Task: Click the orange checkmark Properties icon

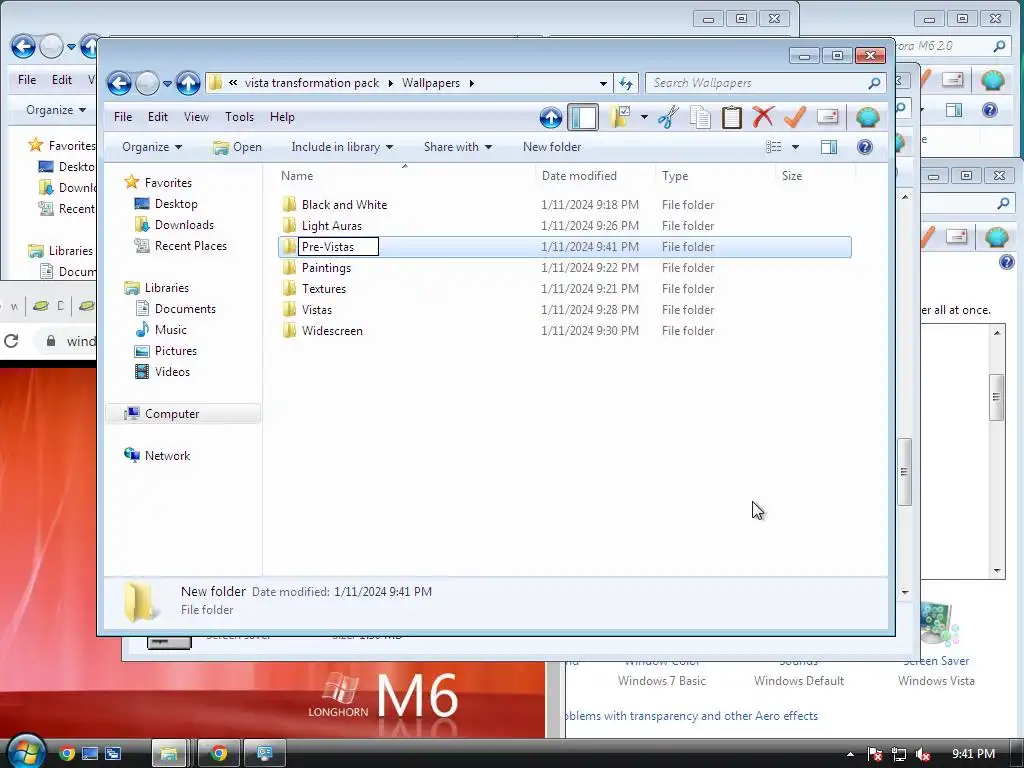Action: coord(795,118)
